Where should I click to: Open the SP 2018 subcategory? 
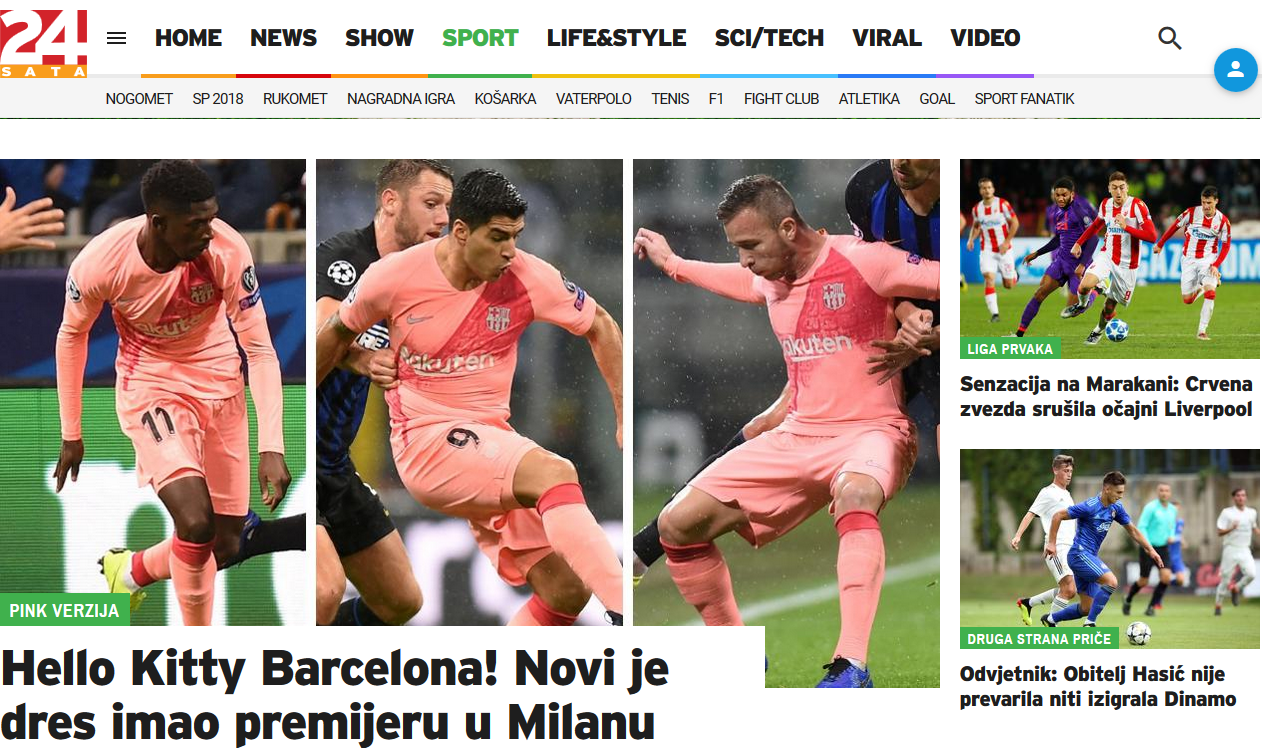click(218, 99)
